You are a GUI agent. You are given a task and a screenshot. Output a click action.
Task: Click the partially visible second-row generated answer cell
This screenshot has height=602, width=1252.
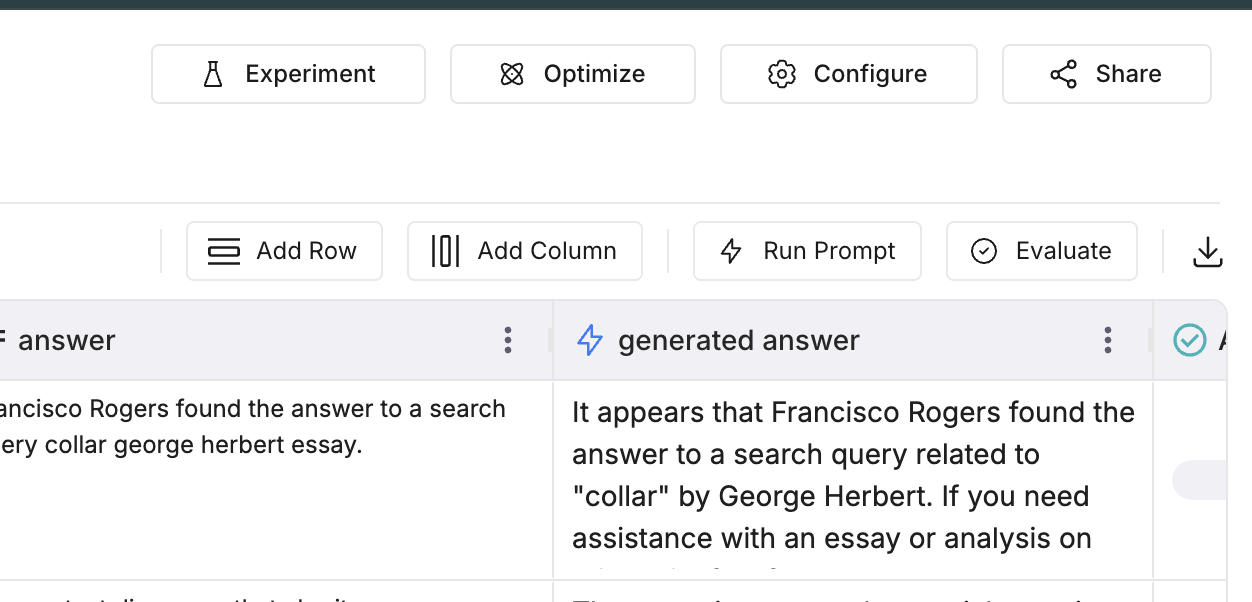852,593
